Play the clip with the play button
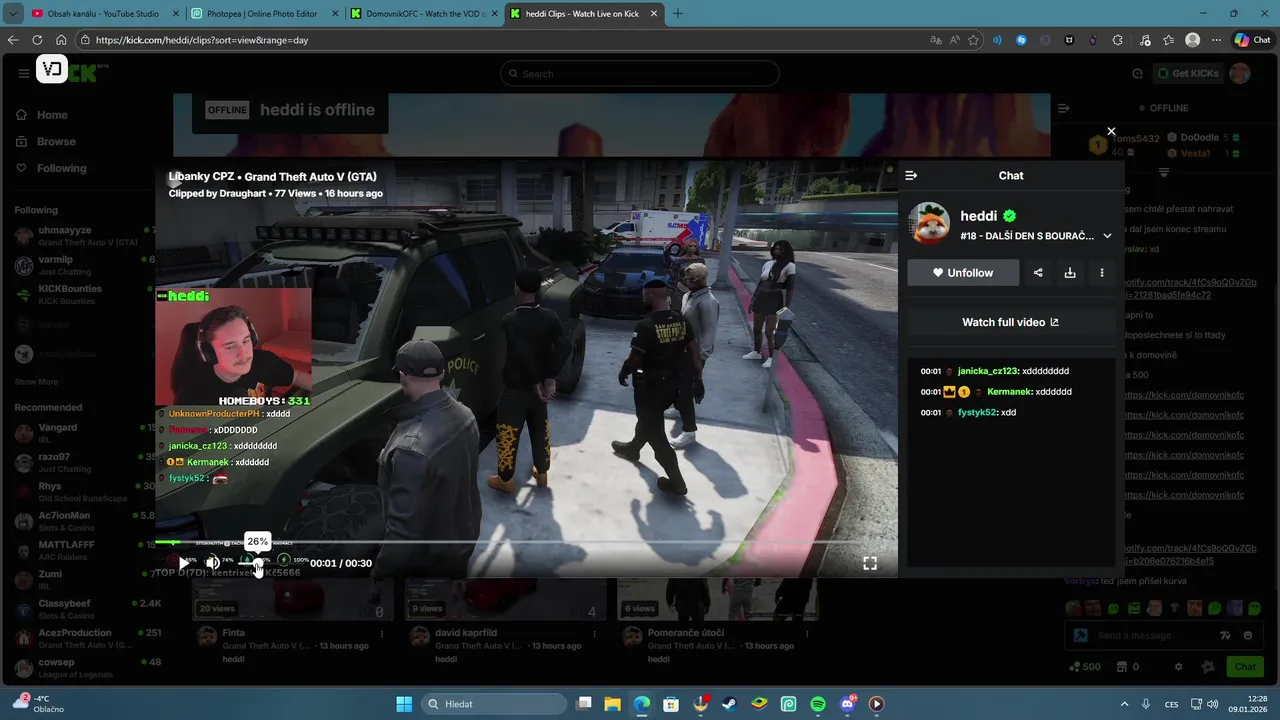 pos(184,563)
